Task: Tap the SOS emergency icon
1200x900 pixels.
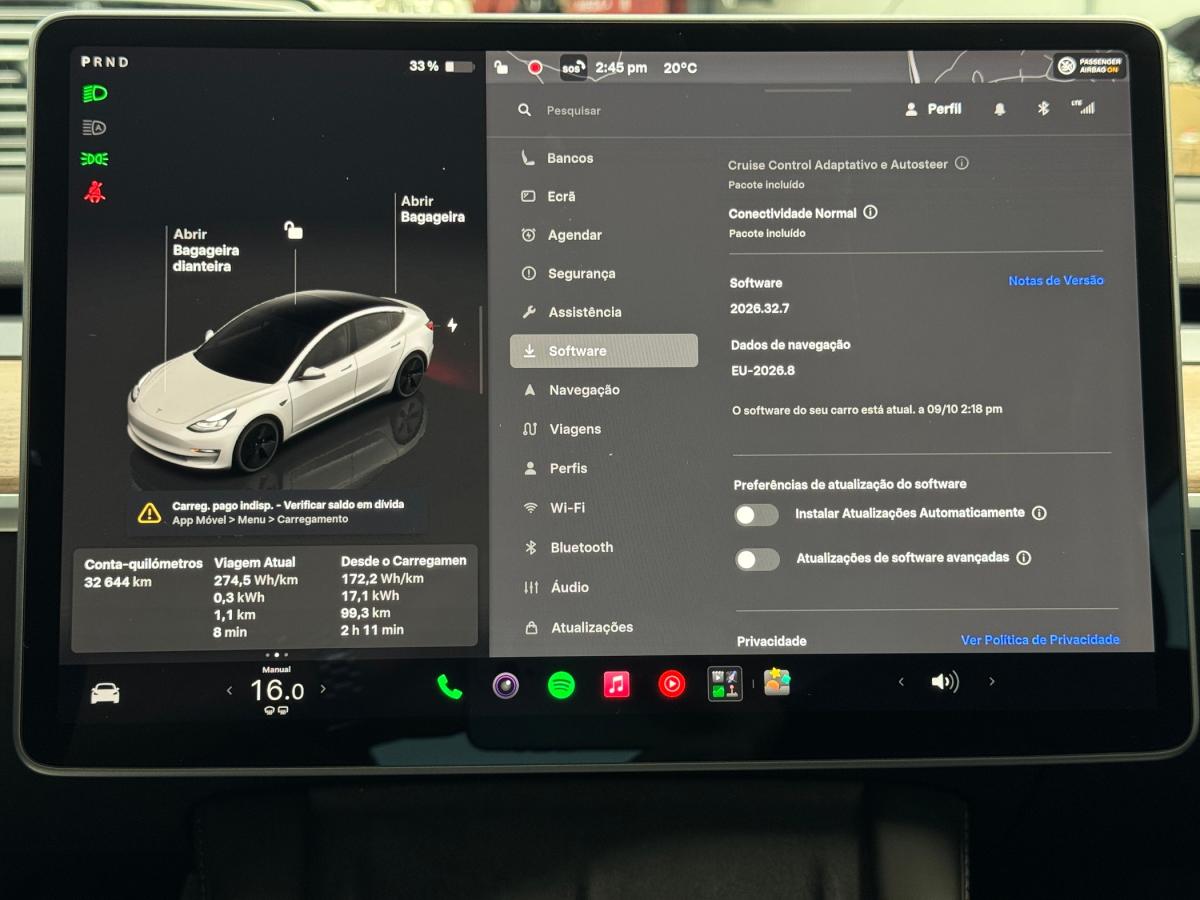Action: [573, 68]
